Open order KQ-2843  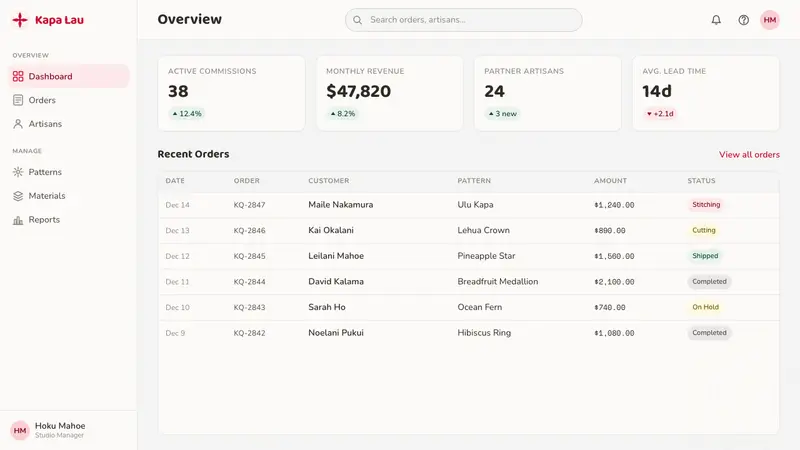tap(249, 307)
